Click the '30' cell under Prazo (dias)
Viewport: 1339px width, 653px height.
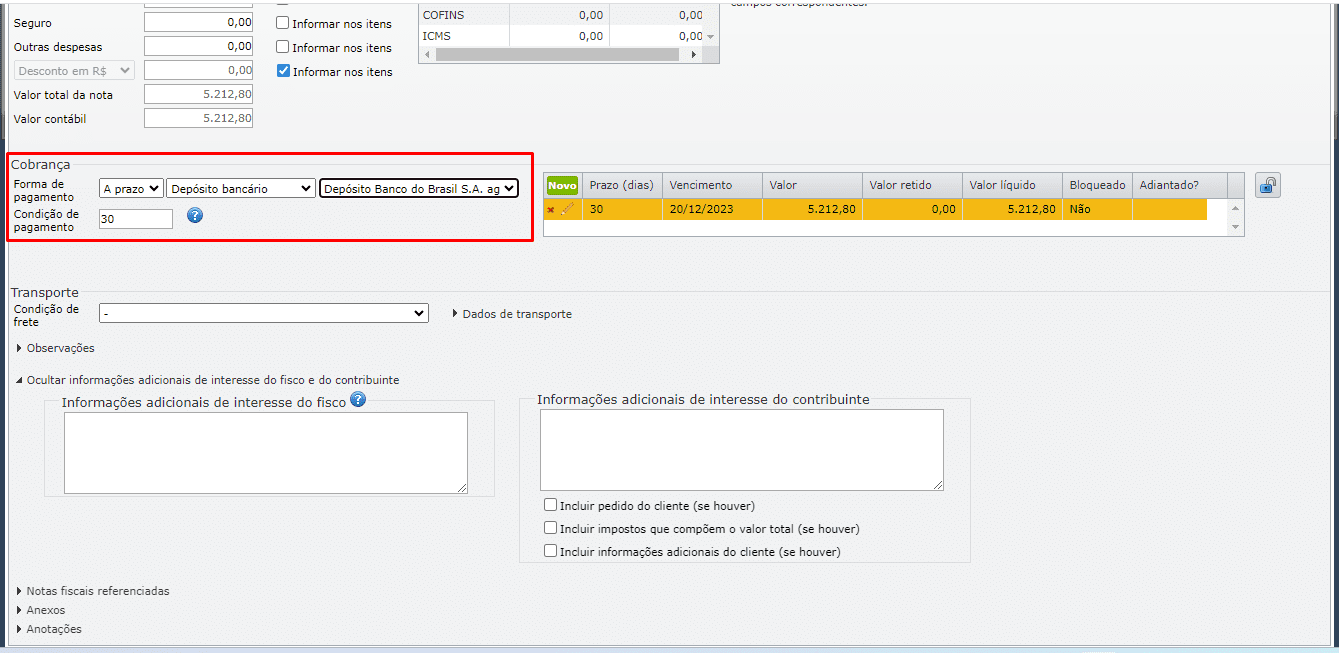coord(622,209)
